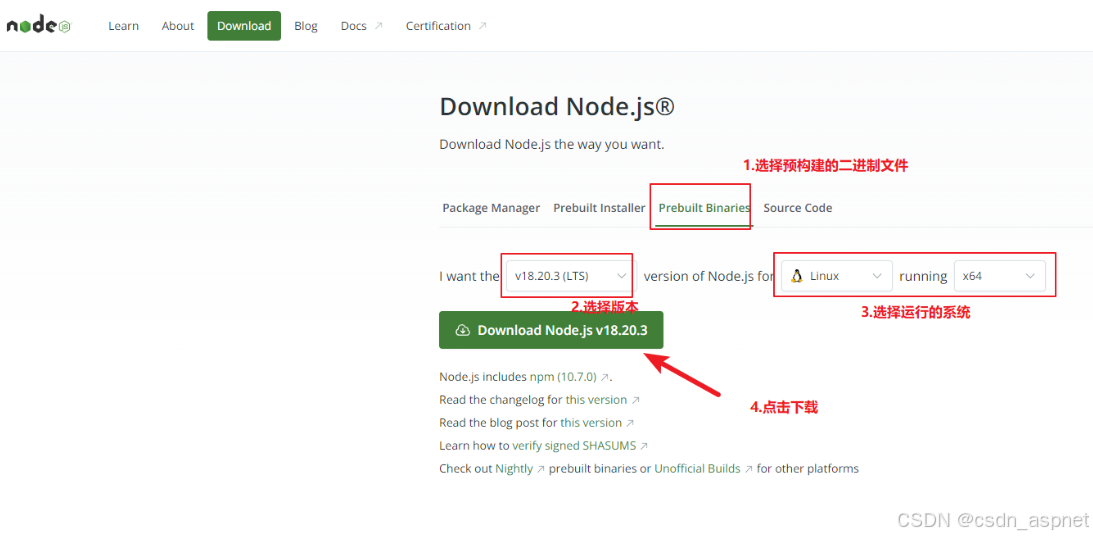This screenshot has height=537, width=1093.
Task: Open the Linux operating system dropdown
Action: tap(837, 276)
